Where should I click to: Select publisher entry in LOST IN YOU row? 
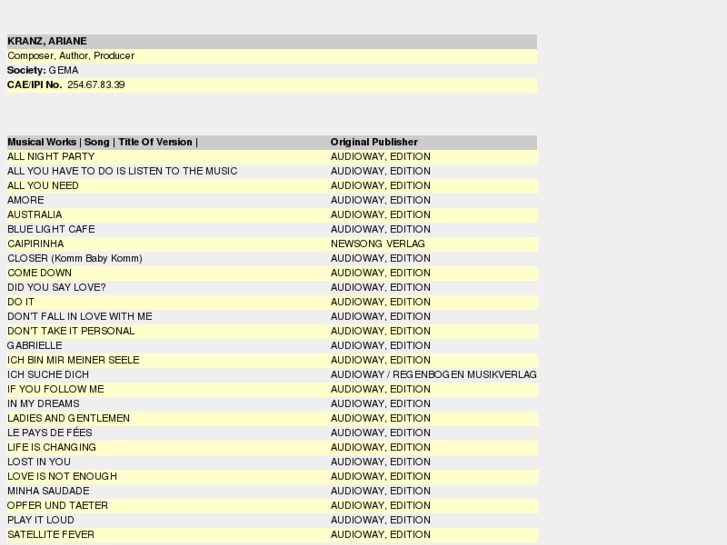381,462
